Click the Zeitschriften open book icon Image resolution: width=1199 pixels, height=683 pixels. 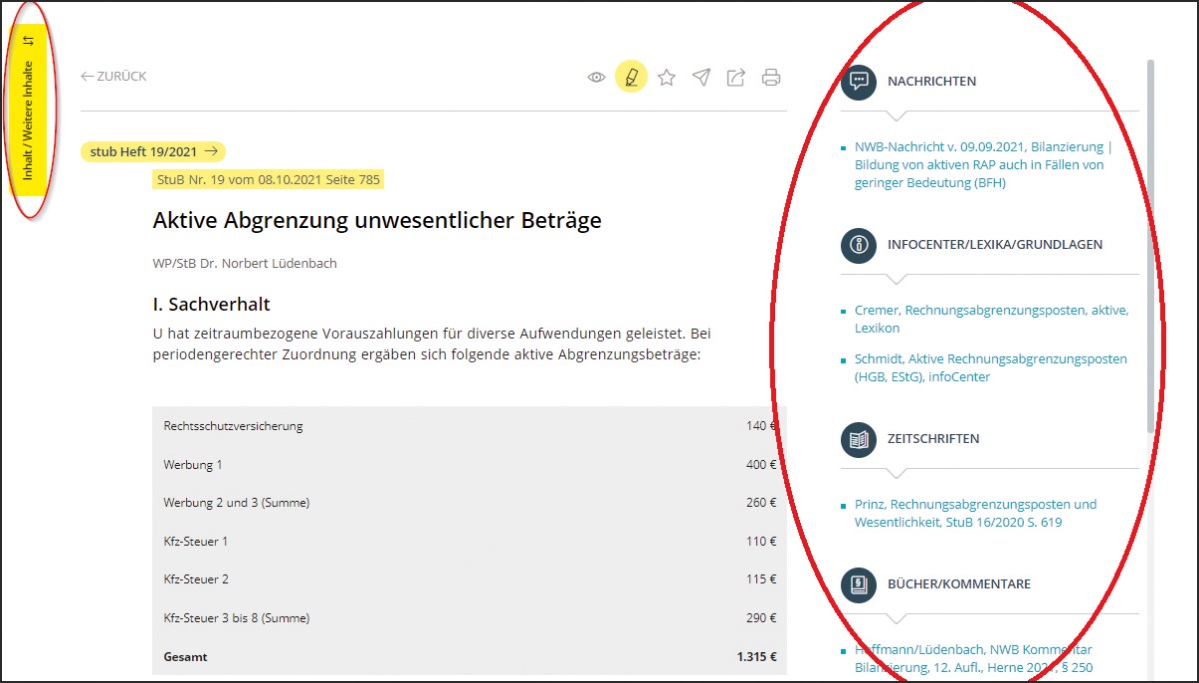[858, 439]
